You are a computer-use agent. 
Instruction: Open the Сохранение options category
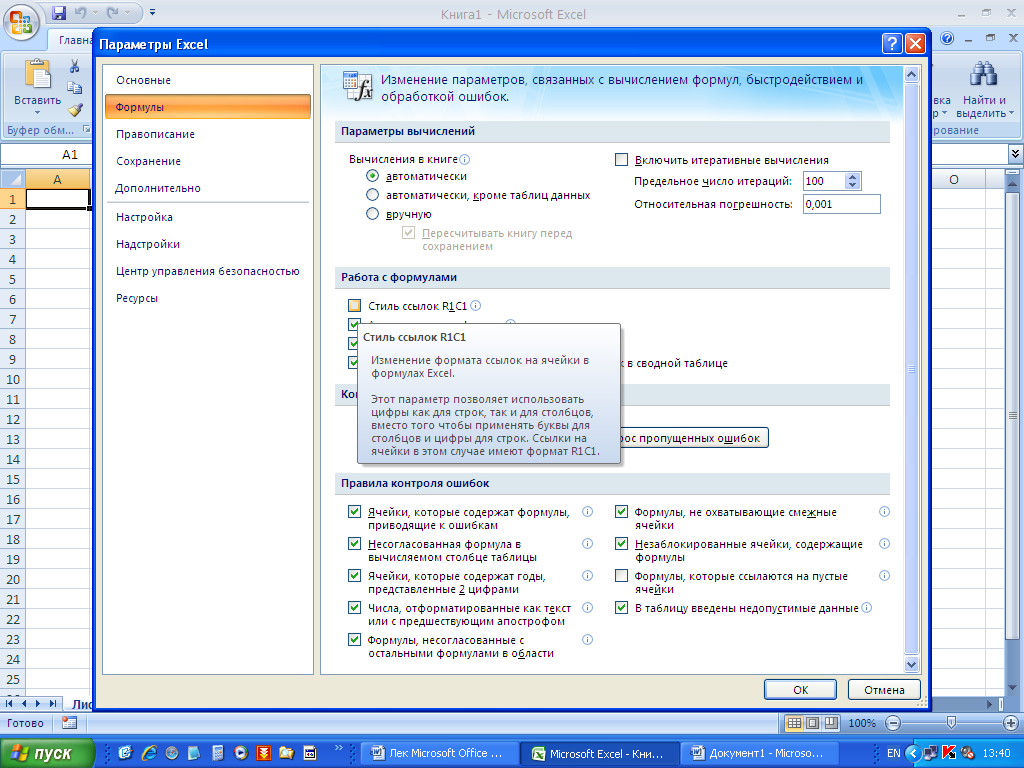pos(208,161)
